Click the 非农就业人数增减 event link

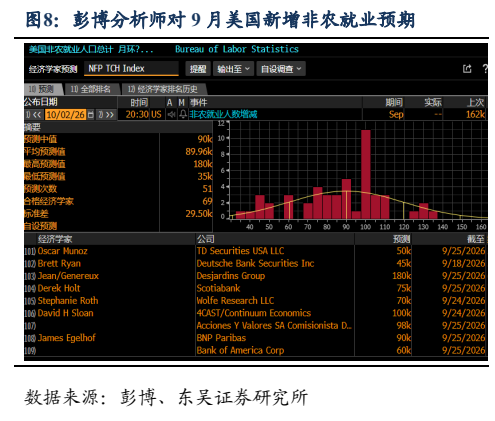tap(223, 115)
